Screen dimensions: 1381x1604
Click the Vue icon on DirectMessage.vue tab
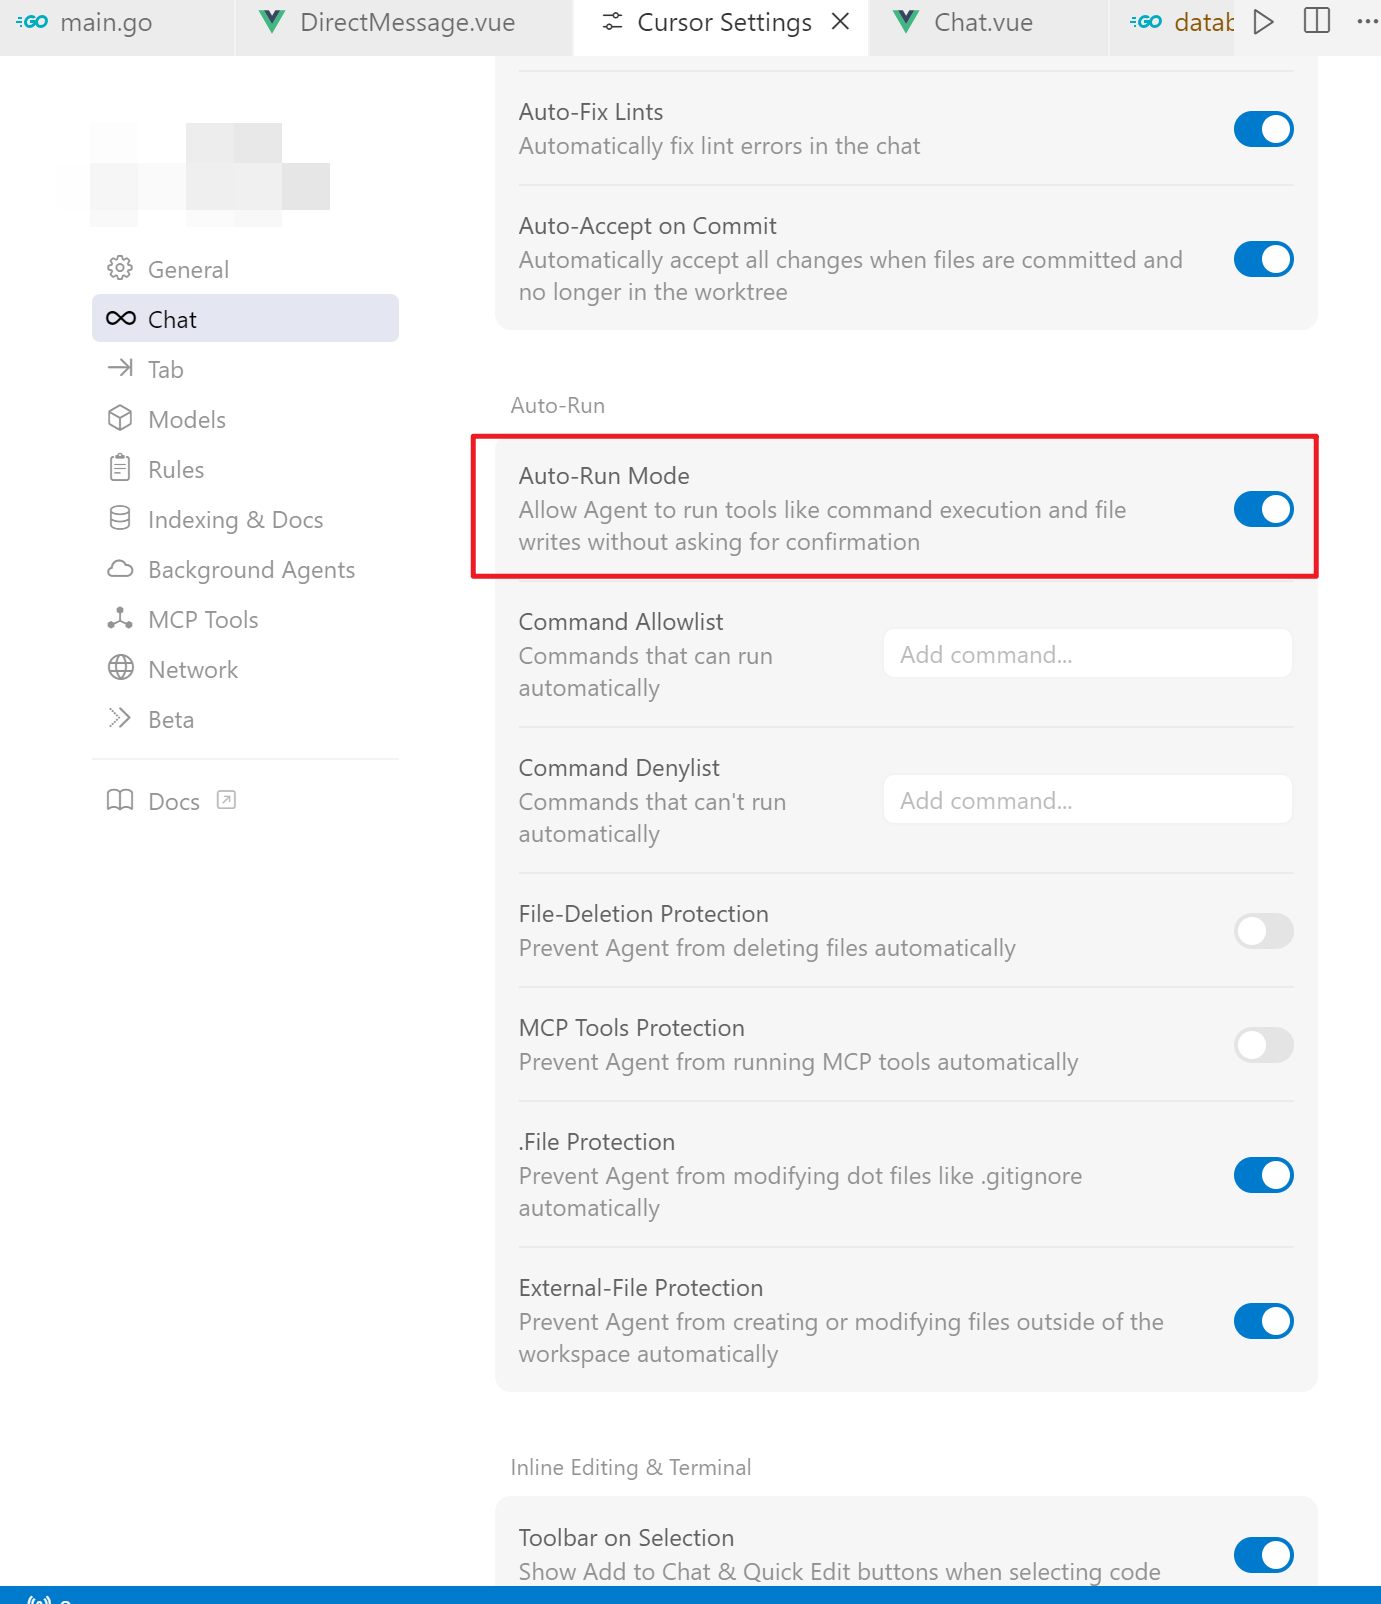point(272,22)
